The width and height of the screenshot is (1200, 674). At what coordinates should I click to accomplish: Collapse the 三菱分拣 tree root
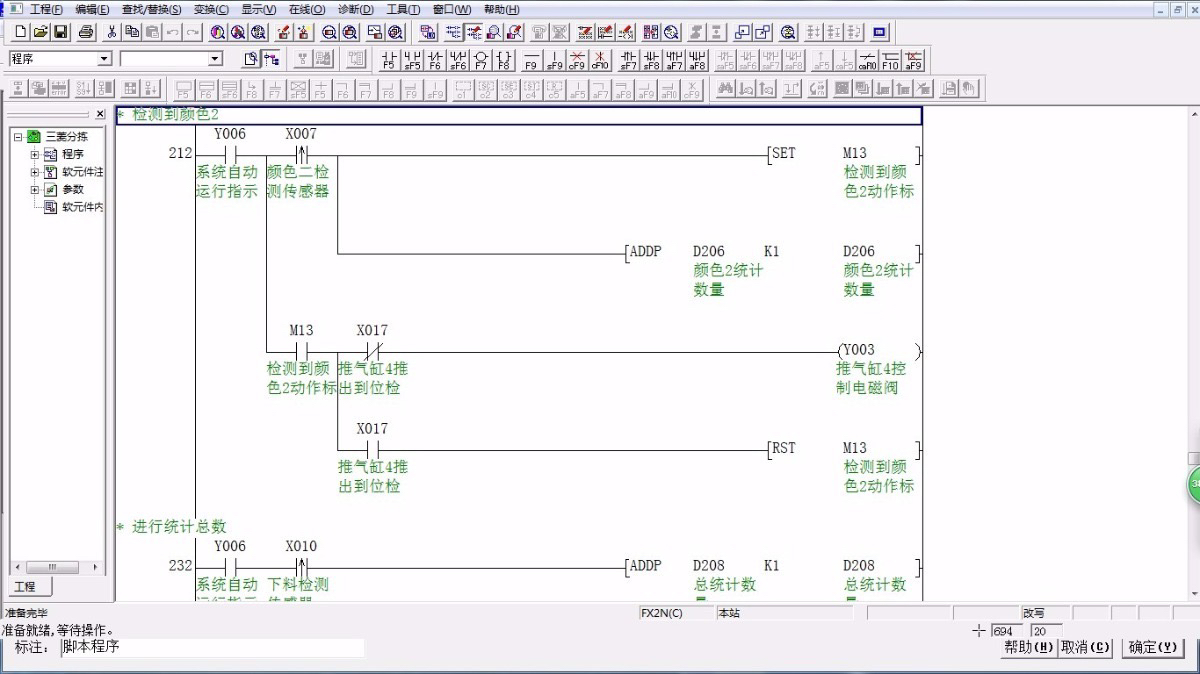(18, 136)
